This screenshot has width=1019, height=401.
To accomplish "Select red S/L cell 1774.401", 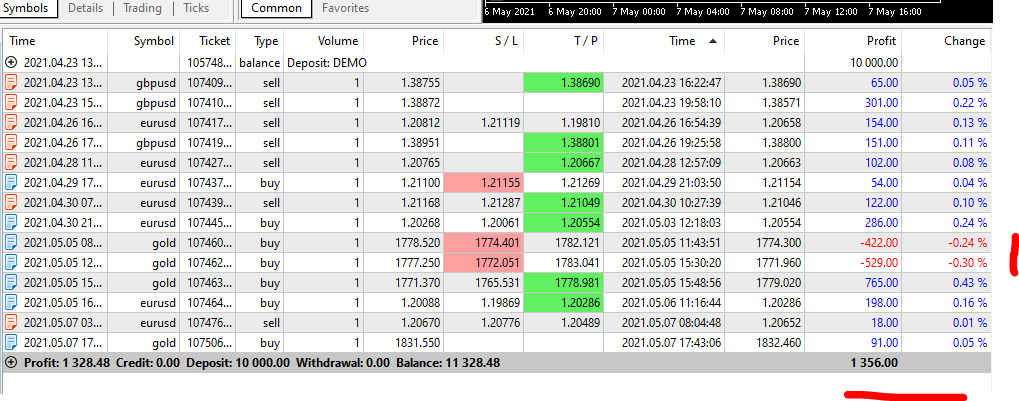I will [483, 243].
